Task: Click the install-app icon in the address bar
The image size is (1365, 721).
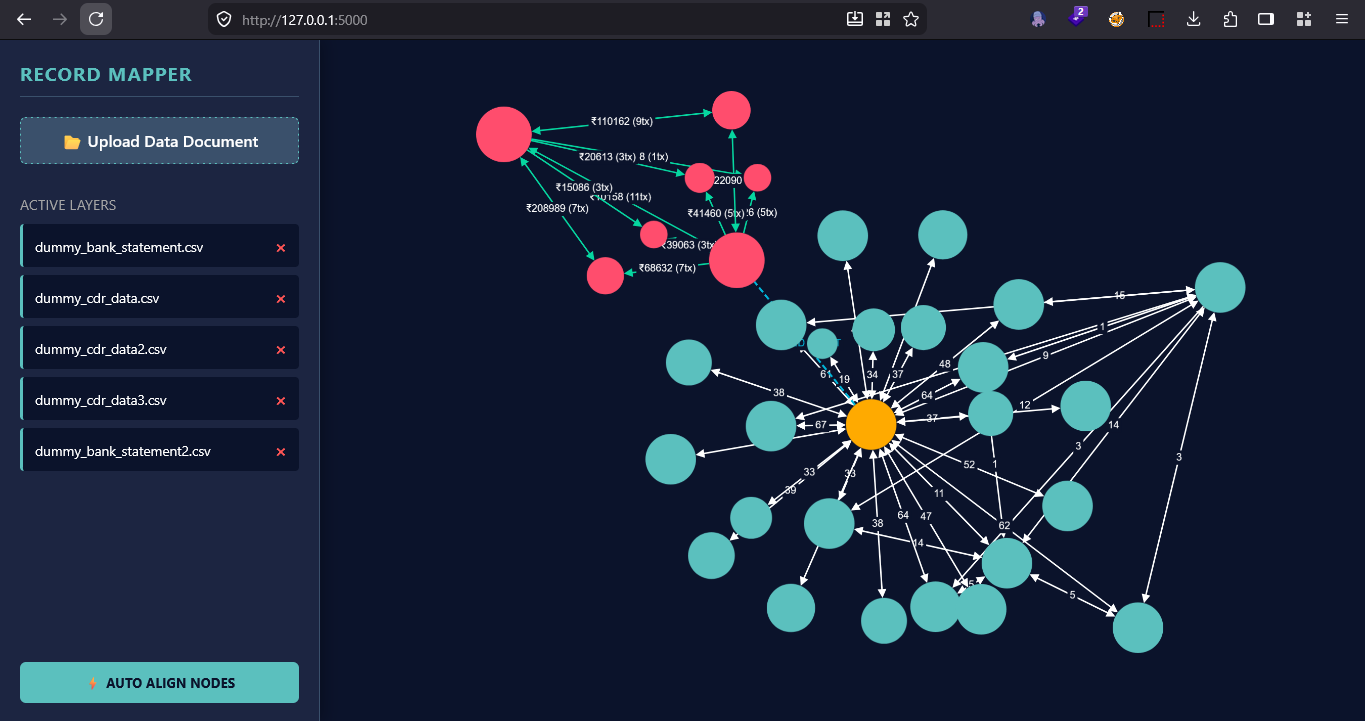Action: [855, 19]
